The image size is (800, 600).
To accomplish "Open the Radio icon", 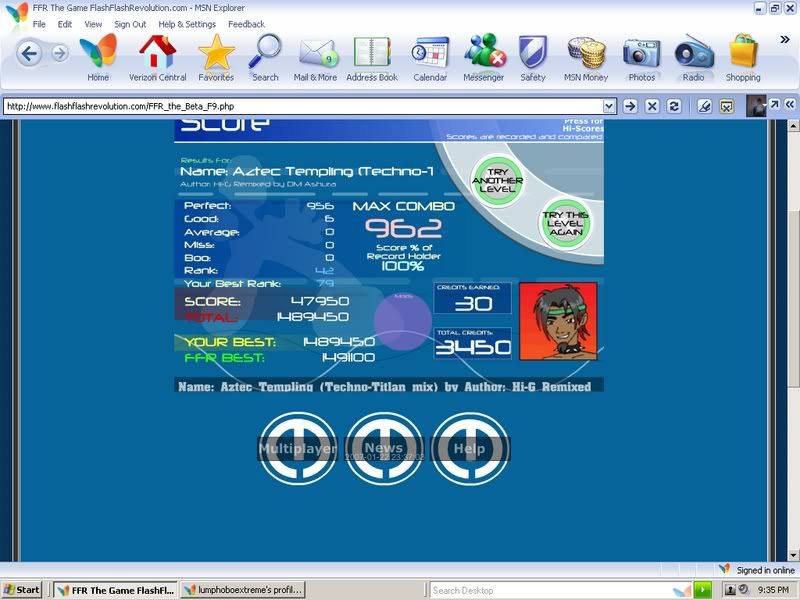I will click(693, 54).
